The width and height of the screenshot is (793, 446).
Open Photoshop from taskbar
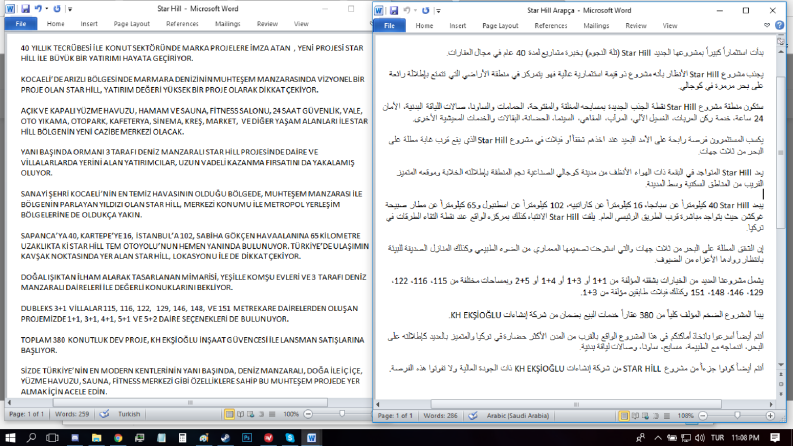(x=247, y=438)
